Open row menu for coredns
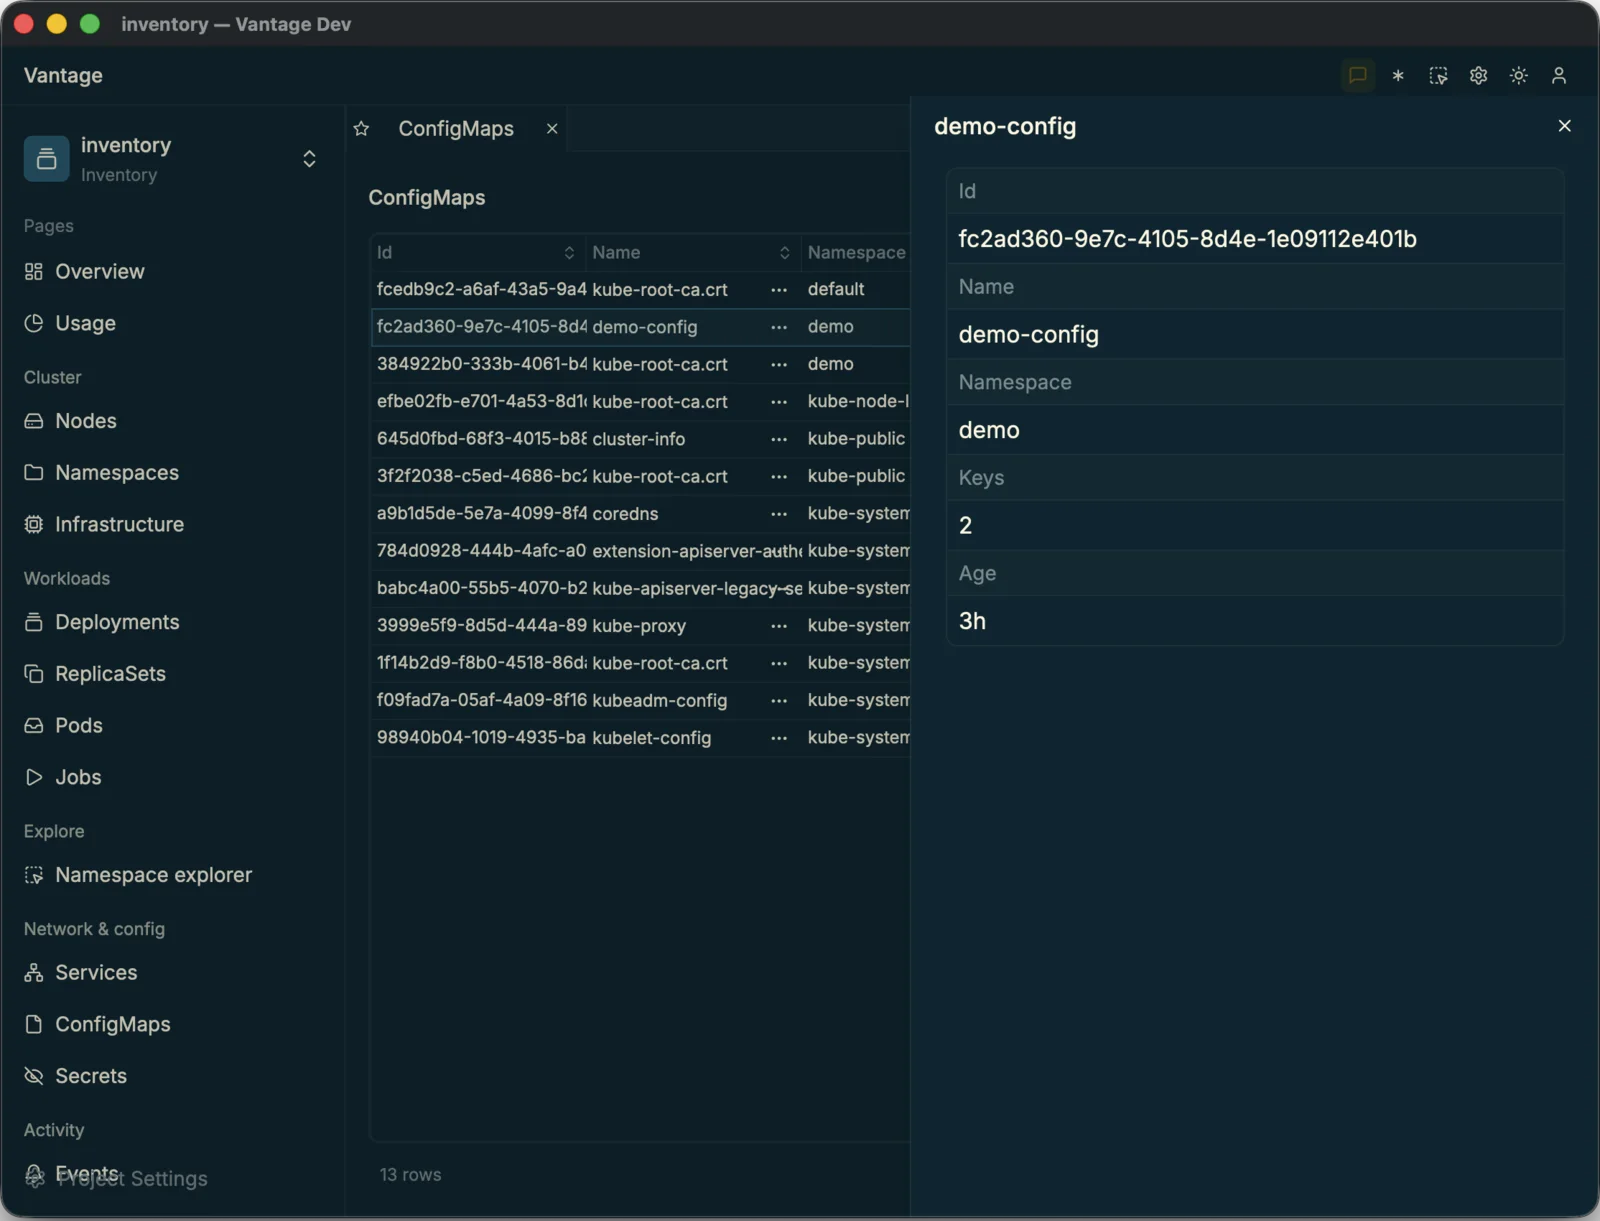1600x1221 pixels. pos(779,514)
